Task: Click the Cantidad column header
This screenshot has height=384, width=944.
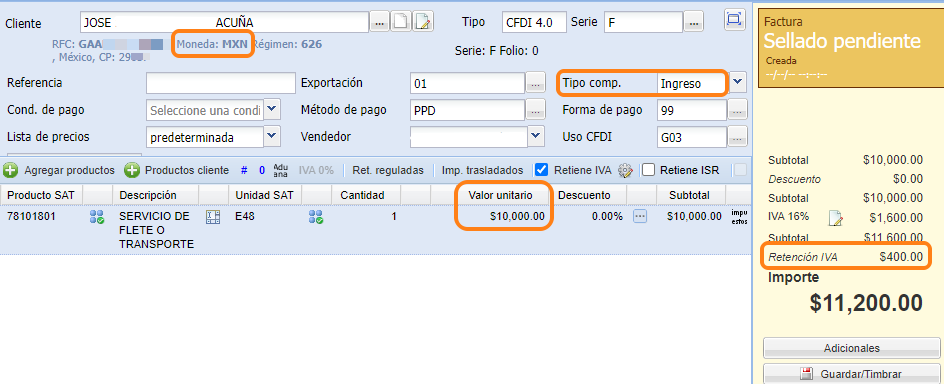Action: [366, 196]
